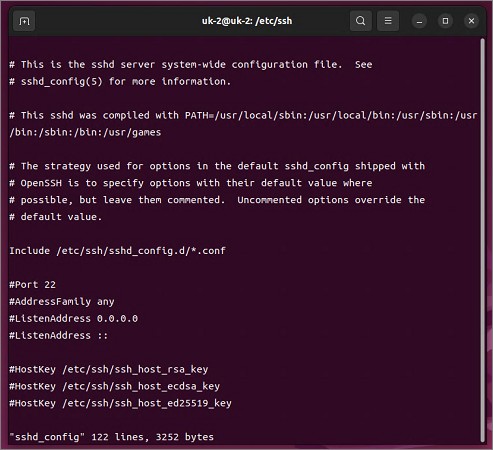Click the word PATH in the comment
Image resolution: width=493 pixels, height=450 pixels.
(197, 115)
